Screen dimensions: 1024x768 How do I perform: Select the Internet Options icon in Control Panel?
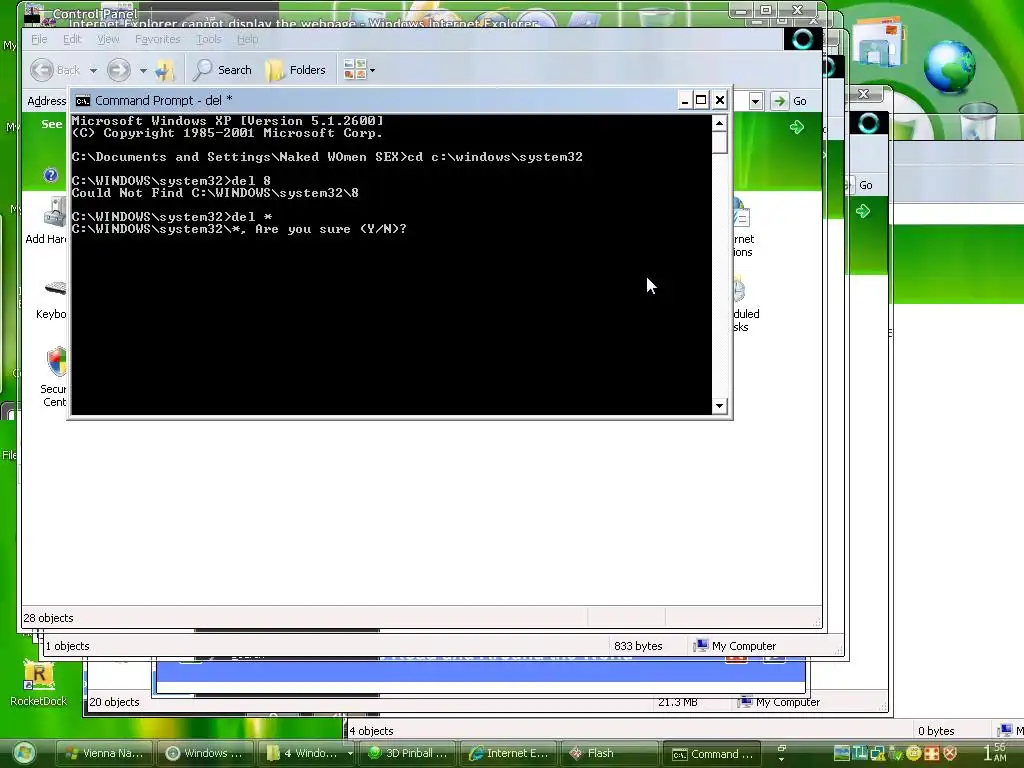pyautogui.click(x=741, y=214)
